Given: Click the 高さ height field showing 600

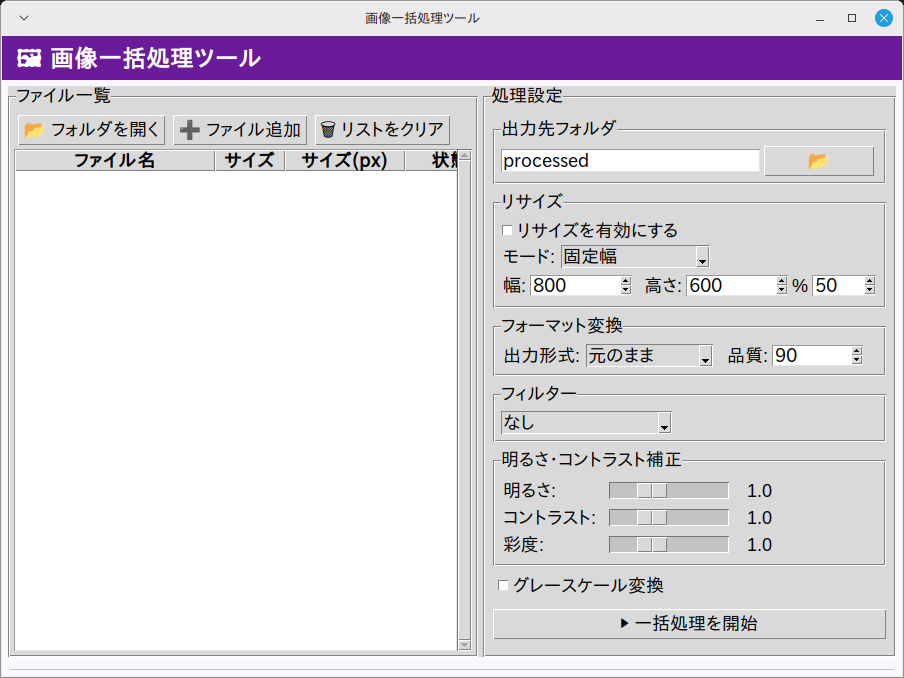Looking at the screenshot, I should [731, 285].
